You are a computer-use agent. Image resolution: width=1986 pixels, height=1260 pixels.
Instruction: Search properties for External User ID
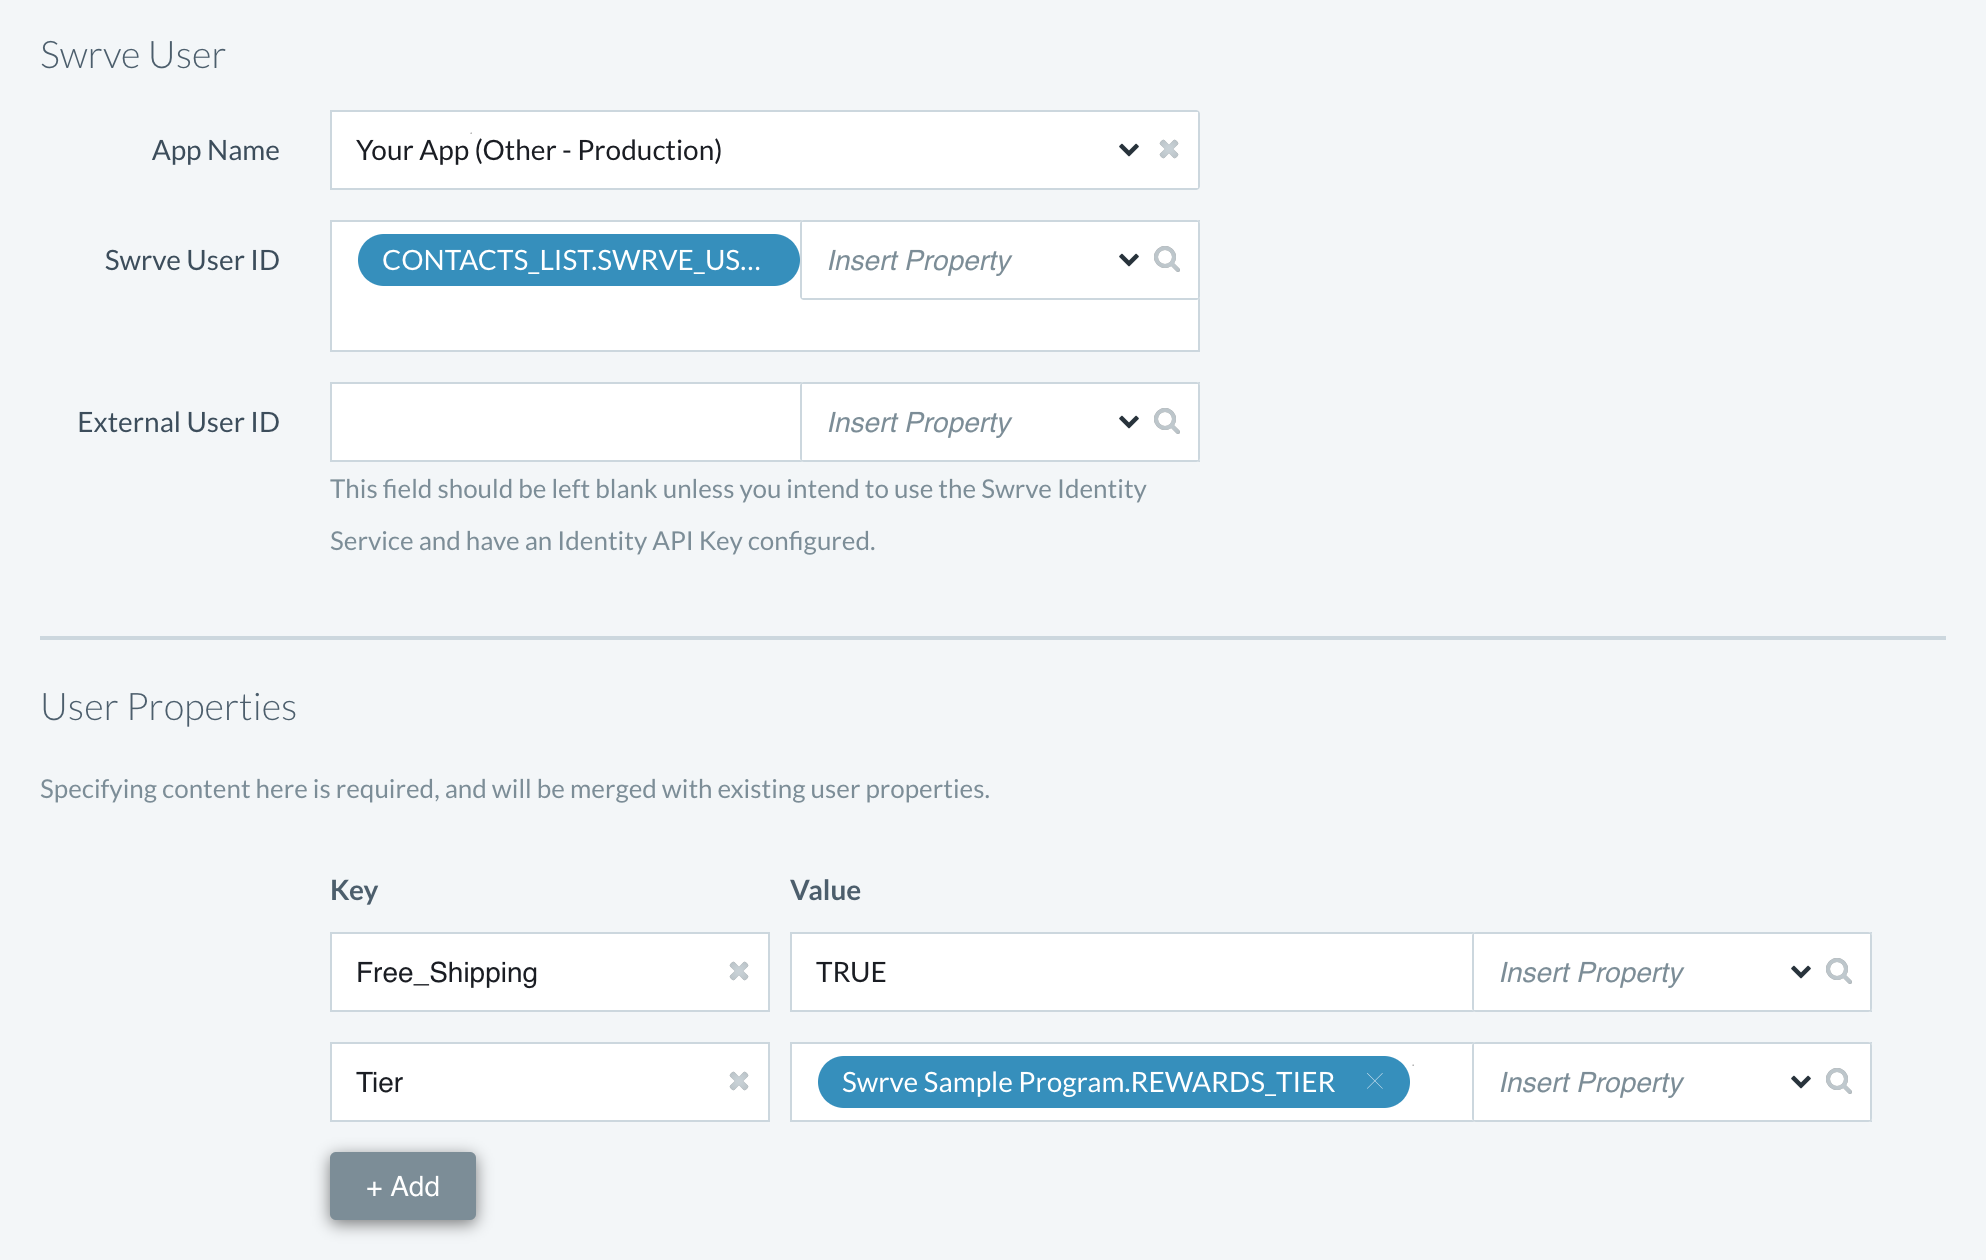[1167, 422]
